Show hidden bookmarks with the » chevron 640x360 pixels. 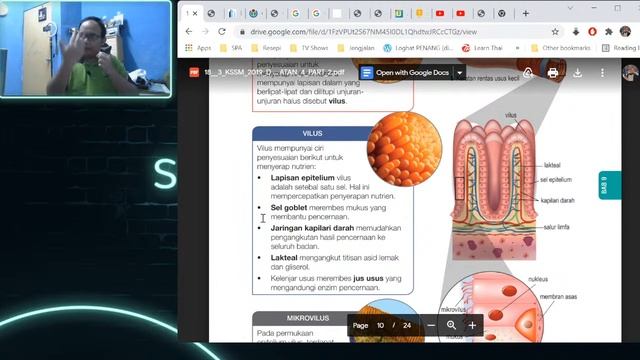(x=517, y=48)
